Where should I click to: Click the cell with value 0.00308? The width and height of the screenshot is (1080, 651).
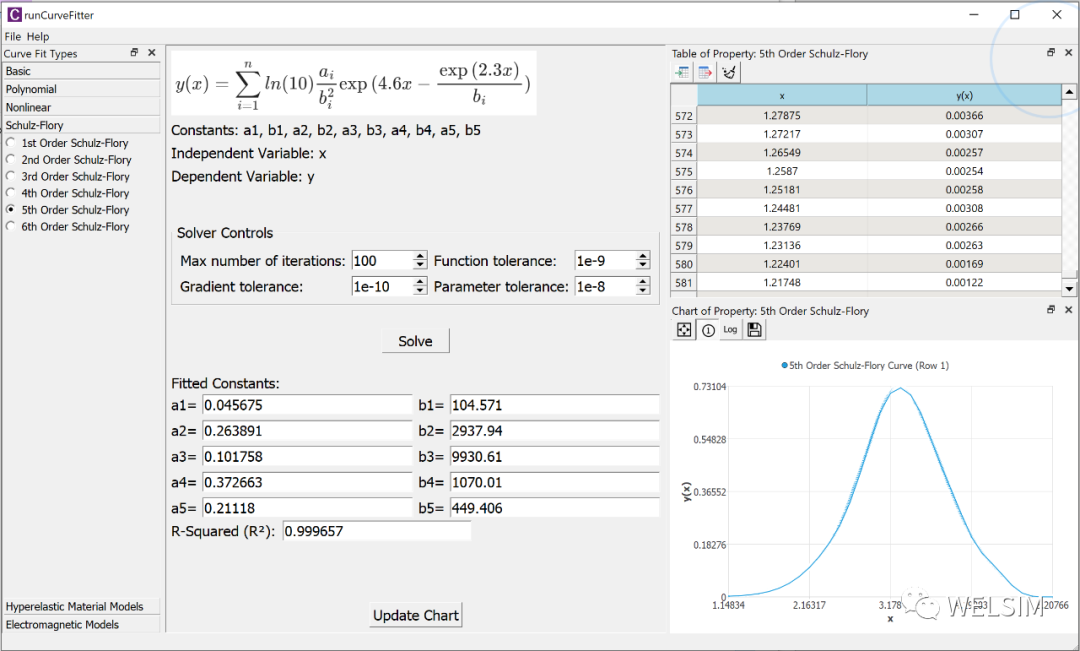[964, 208]
